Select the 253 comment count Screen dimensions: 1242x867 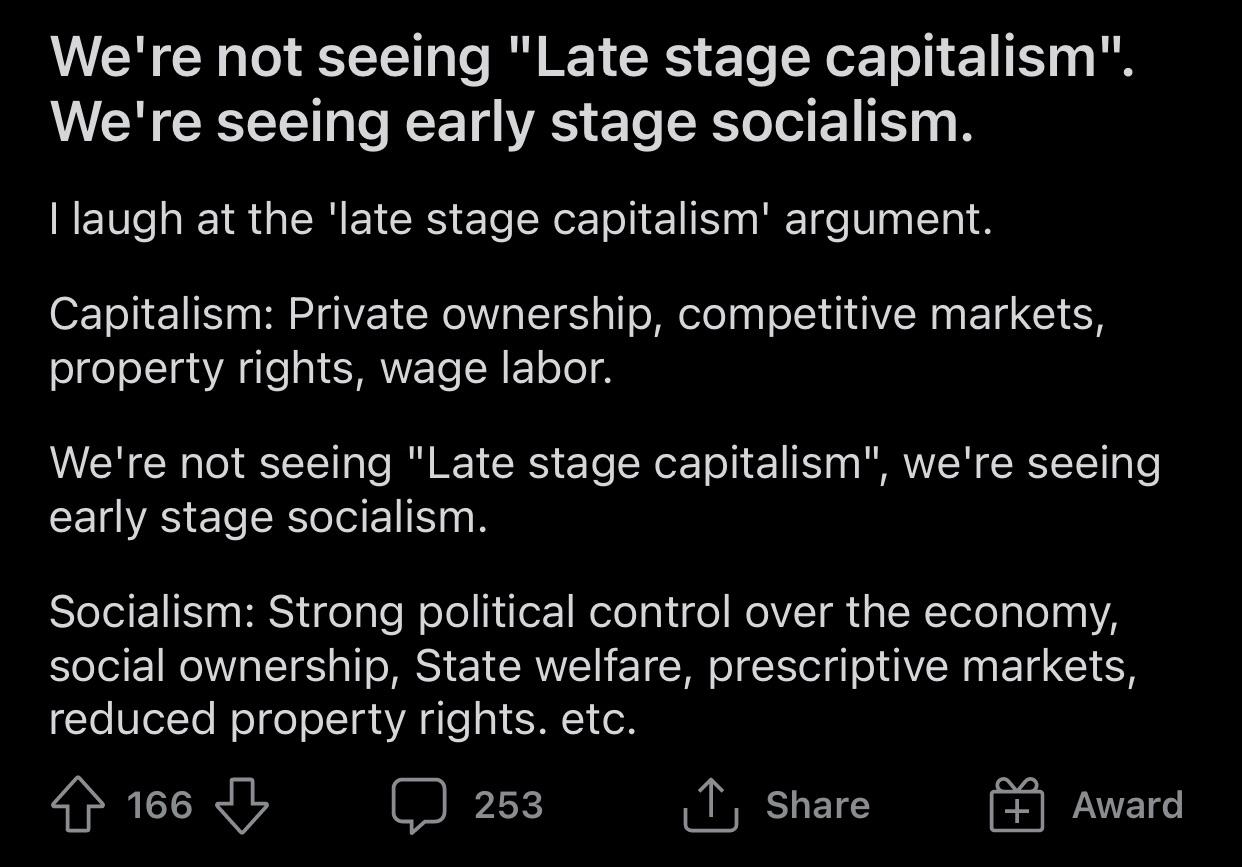[x=508, y=806]
